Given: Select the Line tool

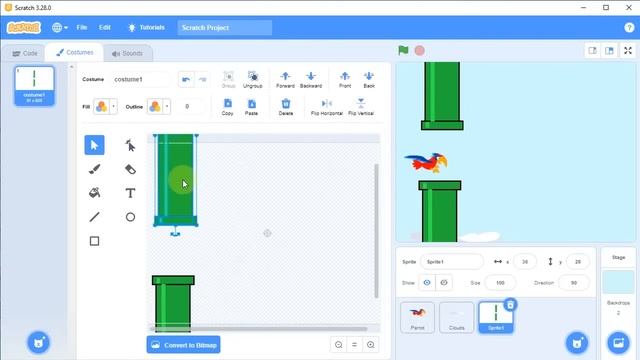Looking at the screenshot, I should [x=94, y=217].
